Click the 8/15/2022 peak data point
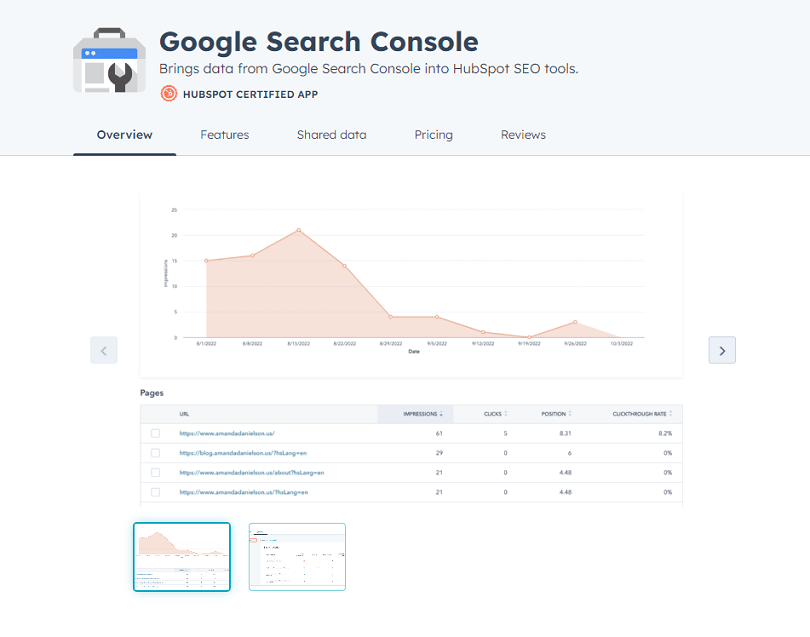 point(299,230)
